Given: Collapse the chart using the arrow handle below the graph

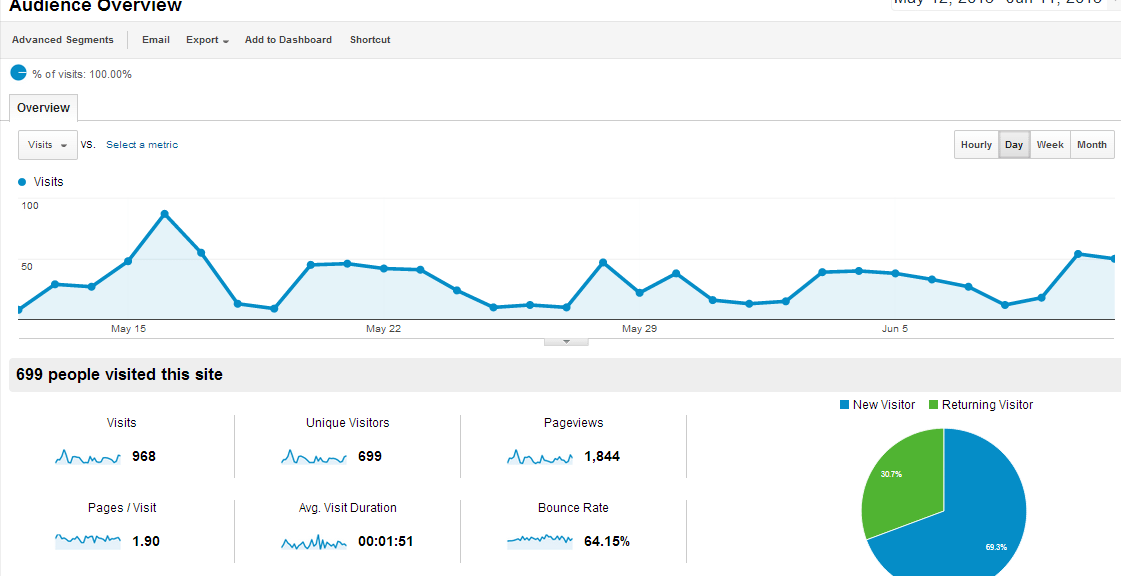Looking at the screenshot, I should (566, 342).
